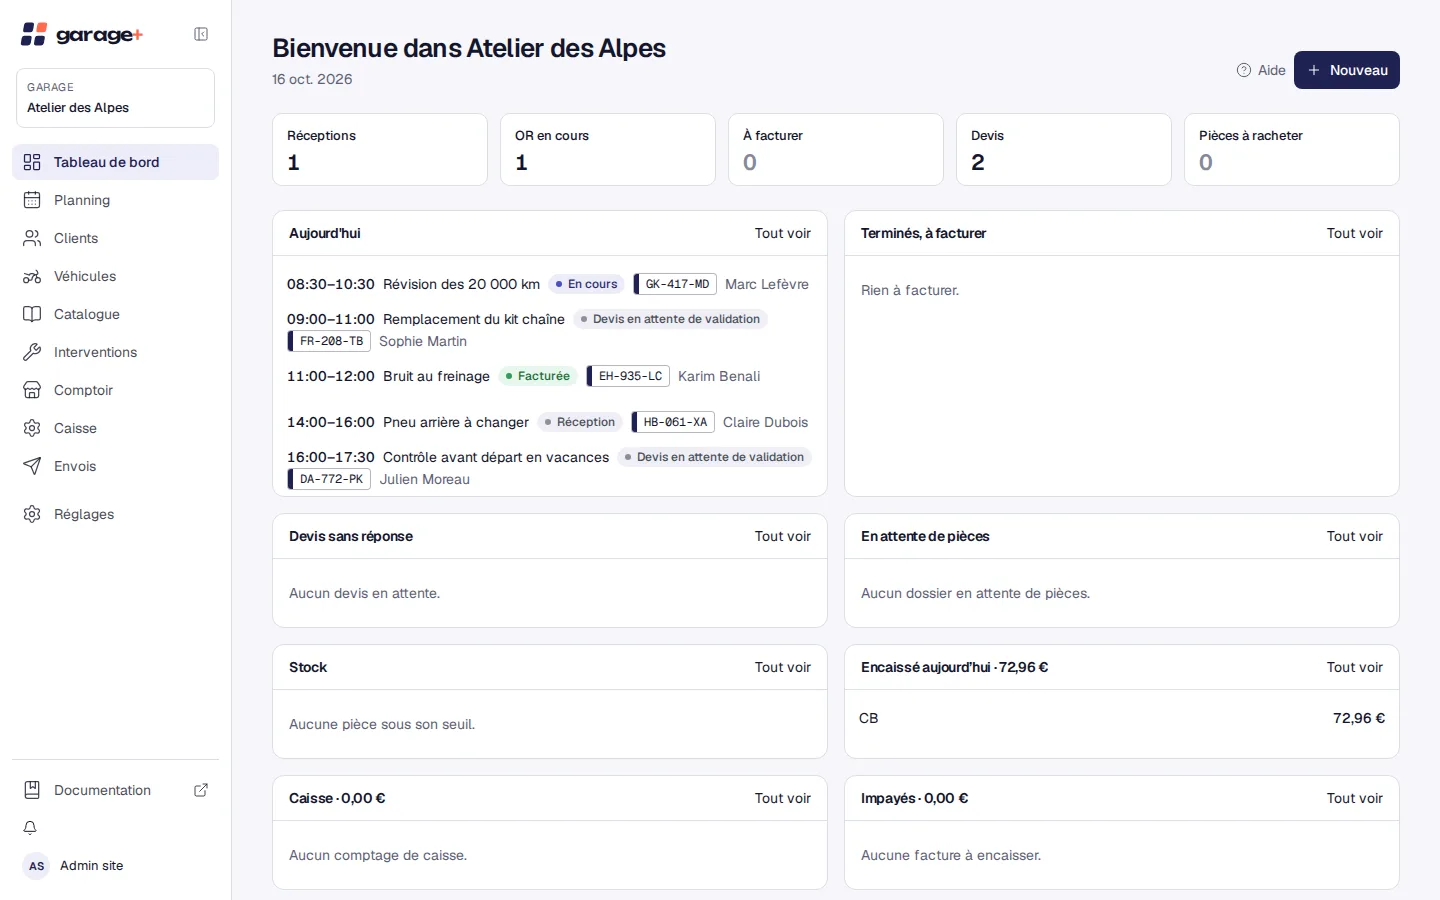1440x900 pixels.
Task: Click the AS avatar badge
Action: coord(37,866)
